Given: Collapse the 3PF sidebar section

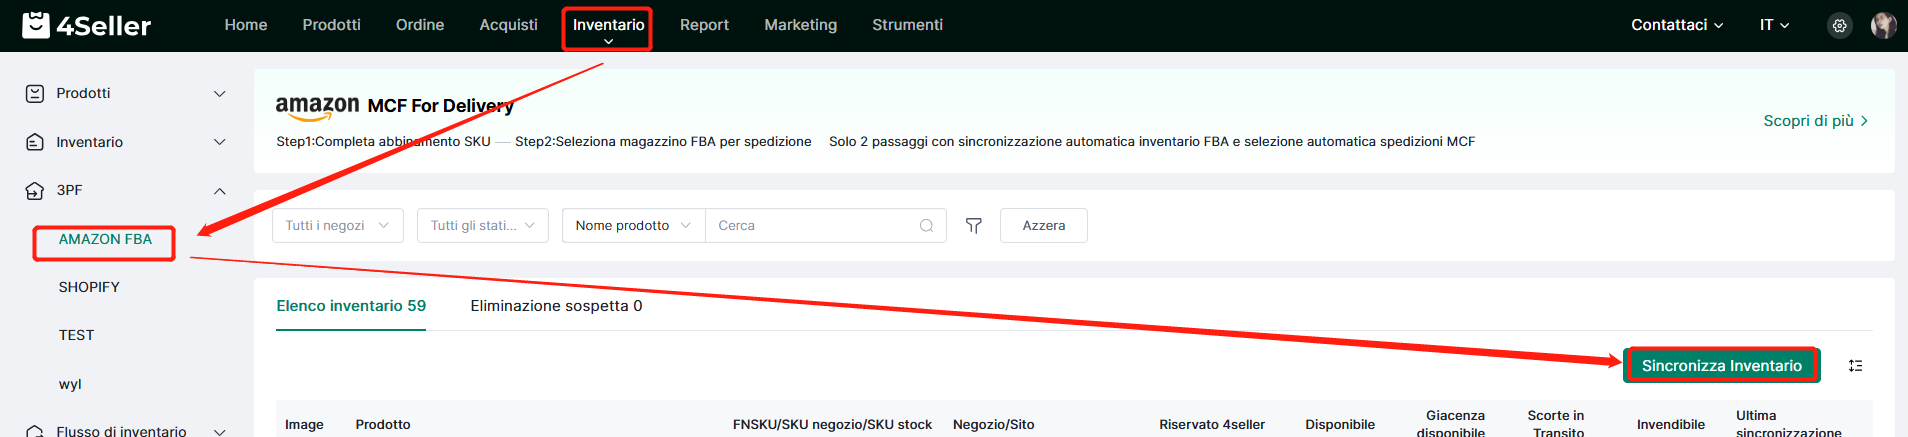Looking at the screenshot, I should coord(220,191).
